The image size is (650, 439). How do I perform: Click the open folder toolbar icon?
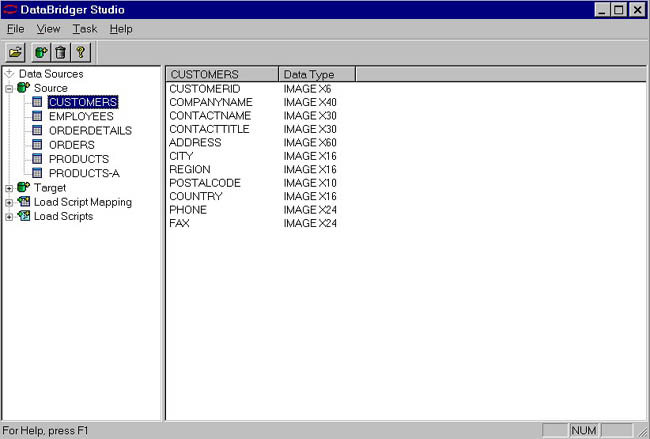[15, 52]
